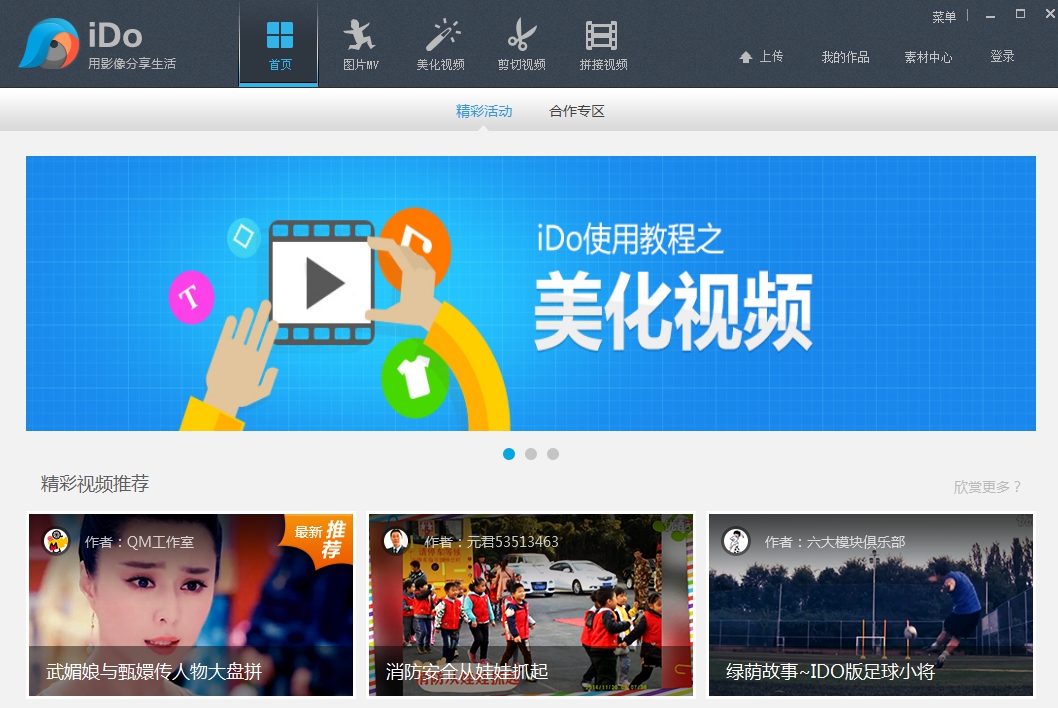
Task: Switch to the 合作专区 tab
Action: (x=576, y=111)
